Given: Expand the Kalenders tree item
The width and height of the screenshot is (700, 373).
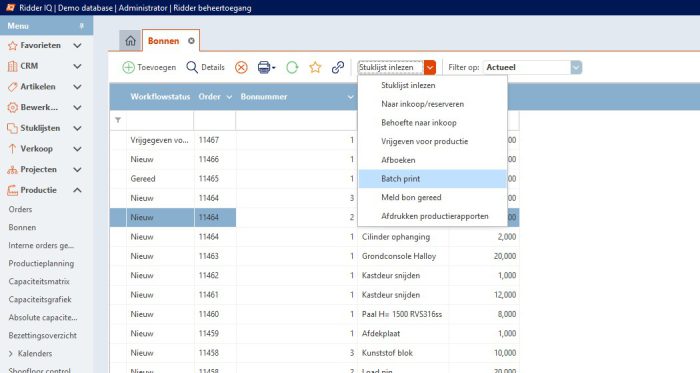Looking at the screenshot, I should [x=11, y=353].
